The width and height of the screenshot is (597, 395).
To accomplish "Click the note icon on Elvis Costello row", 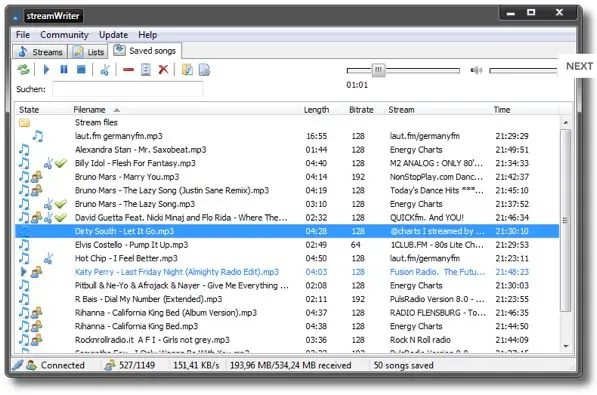I will (x=24, y=245).
